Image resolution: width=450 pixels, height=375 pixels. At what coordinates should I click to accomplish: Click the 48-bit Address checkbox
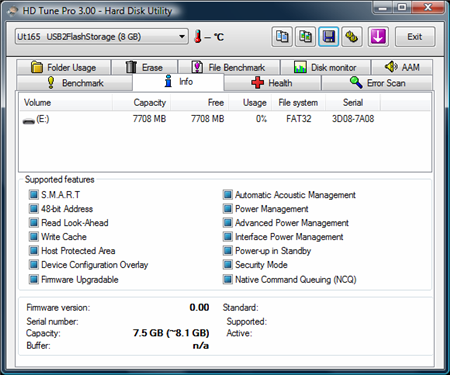(34, 209)
